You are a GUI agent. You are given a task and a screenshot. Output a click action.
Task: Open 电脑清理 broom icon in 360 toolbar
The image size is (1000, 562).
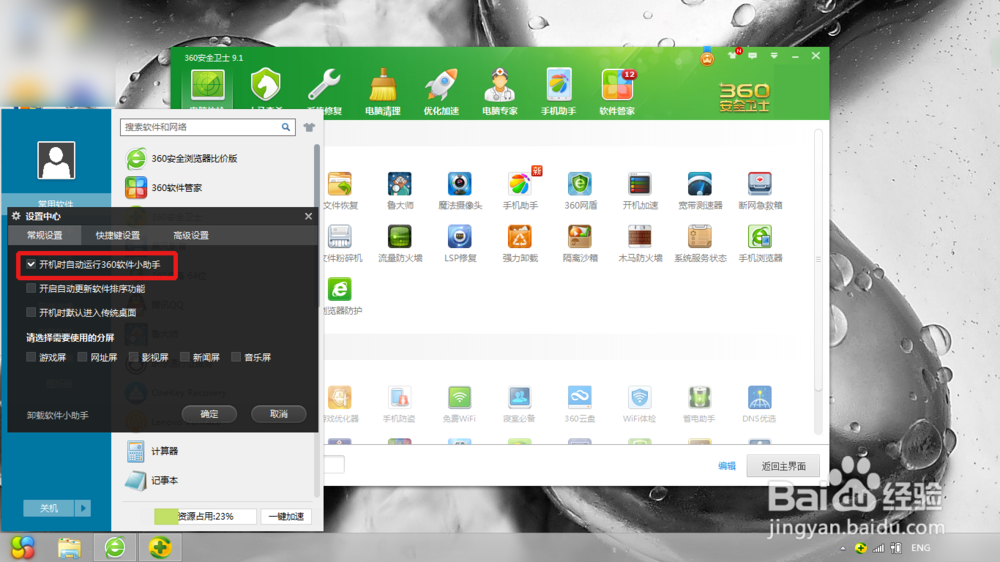pyautogui.click(x=383, y=92)
